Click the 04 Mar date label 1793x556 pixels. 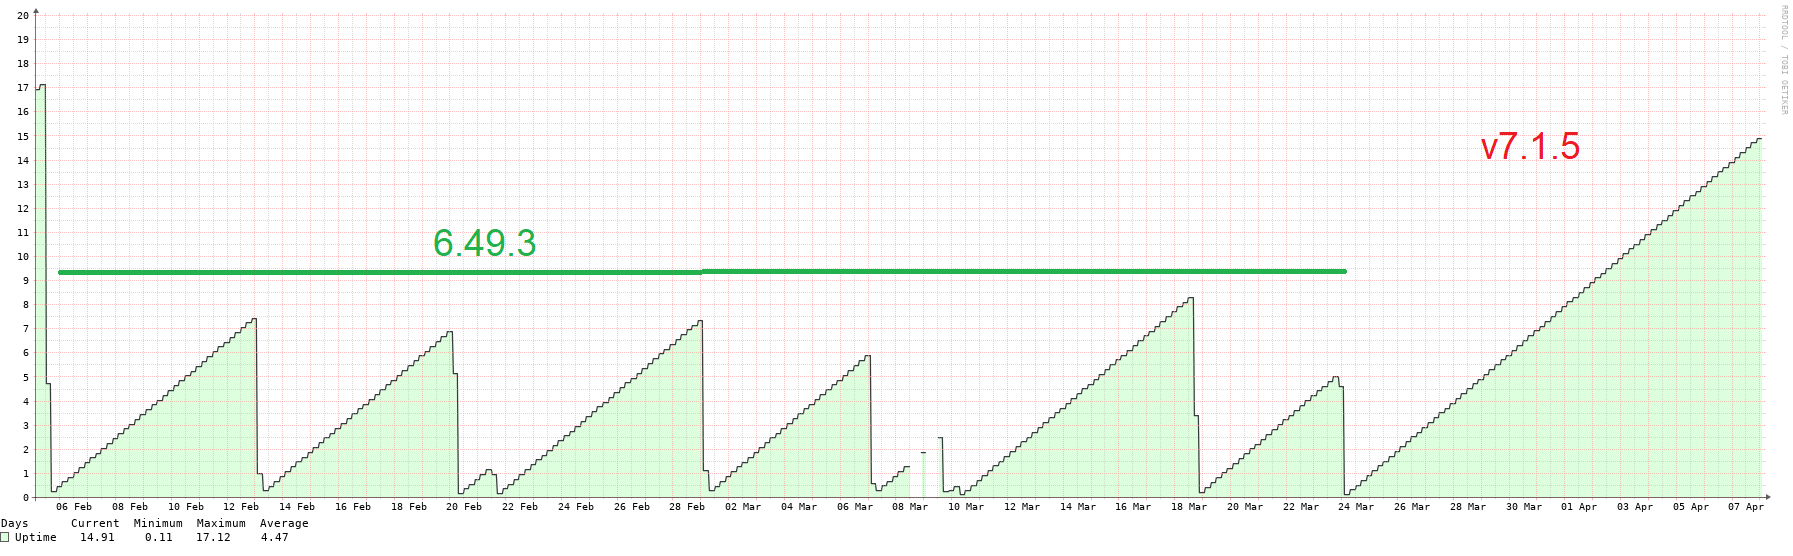click(799, 507)
